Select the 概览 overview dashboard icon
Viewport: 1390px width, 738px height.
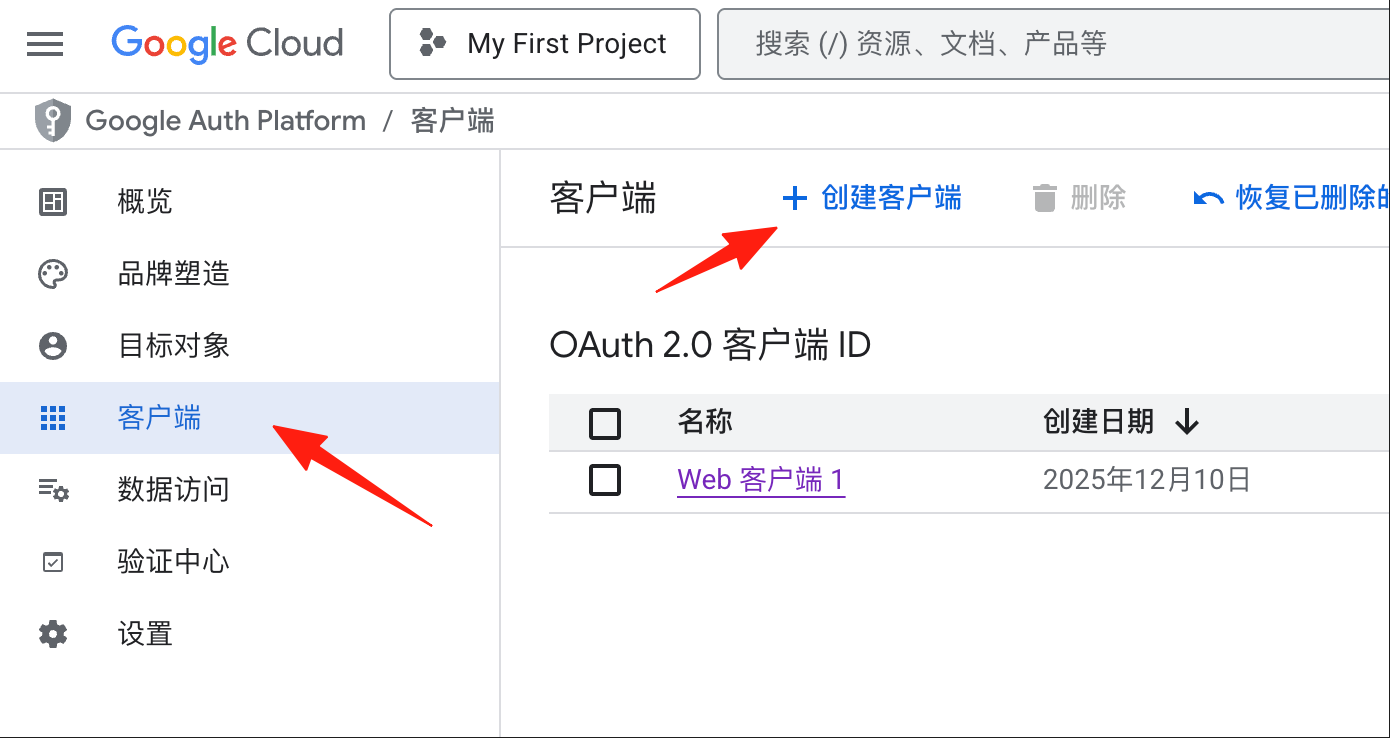(53, 202)
